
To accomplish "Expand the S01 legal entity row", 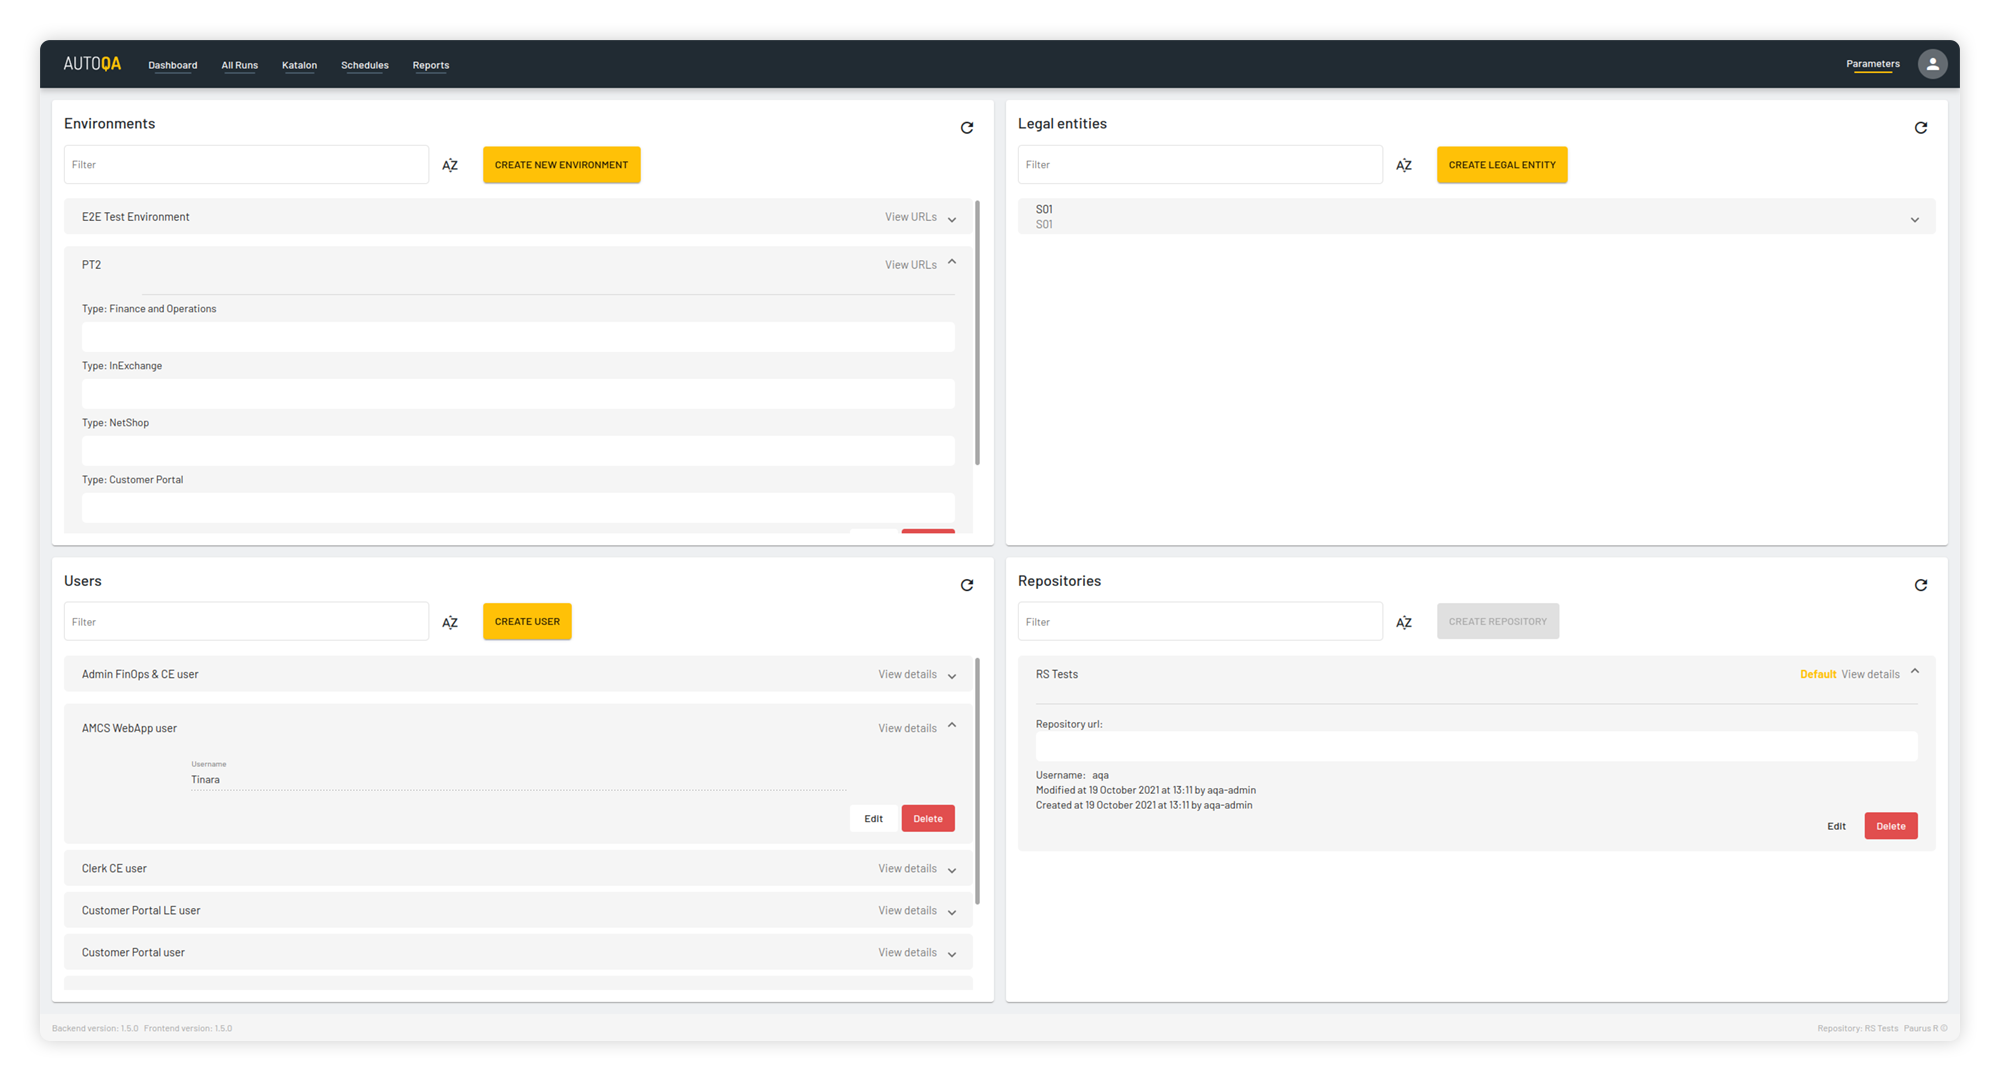I will (x=1914, y=219).
